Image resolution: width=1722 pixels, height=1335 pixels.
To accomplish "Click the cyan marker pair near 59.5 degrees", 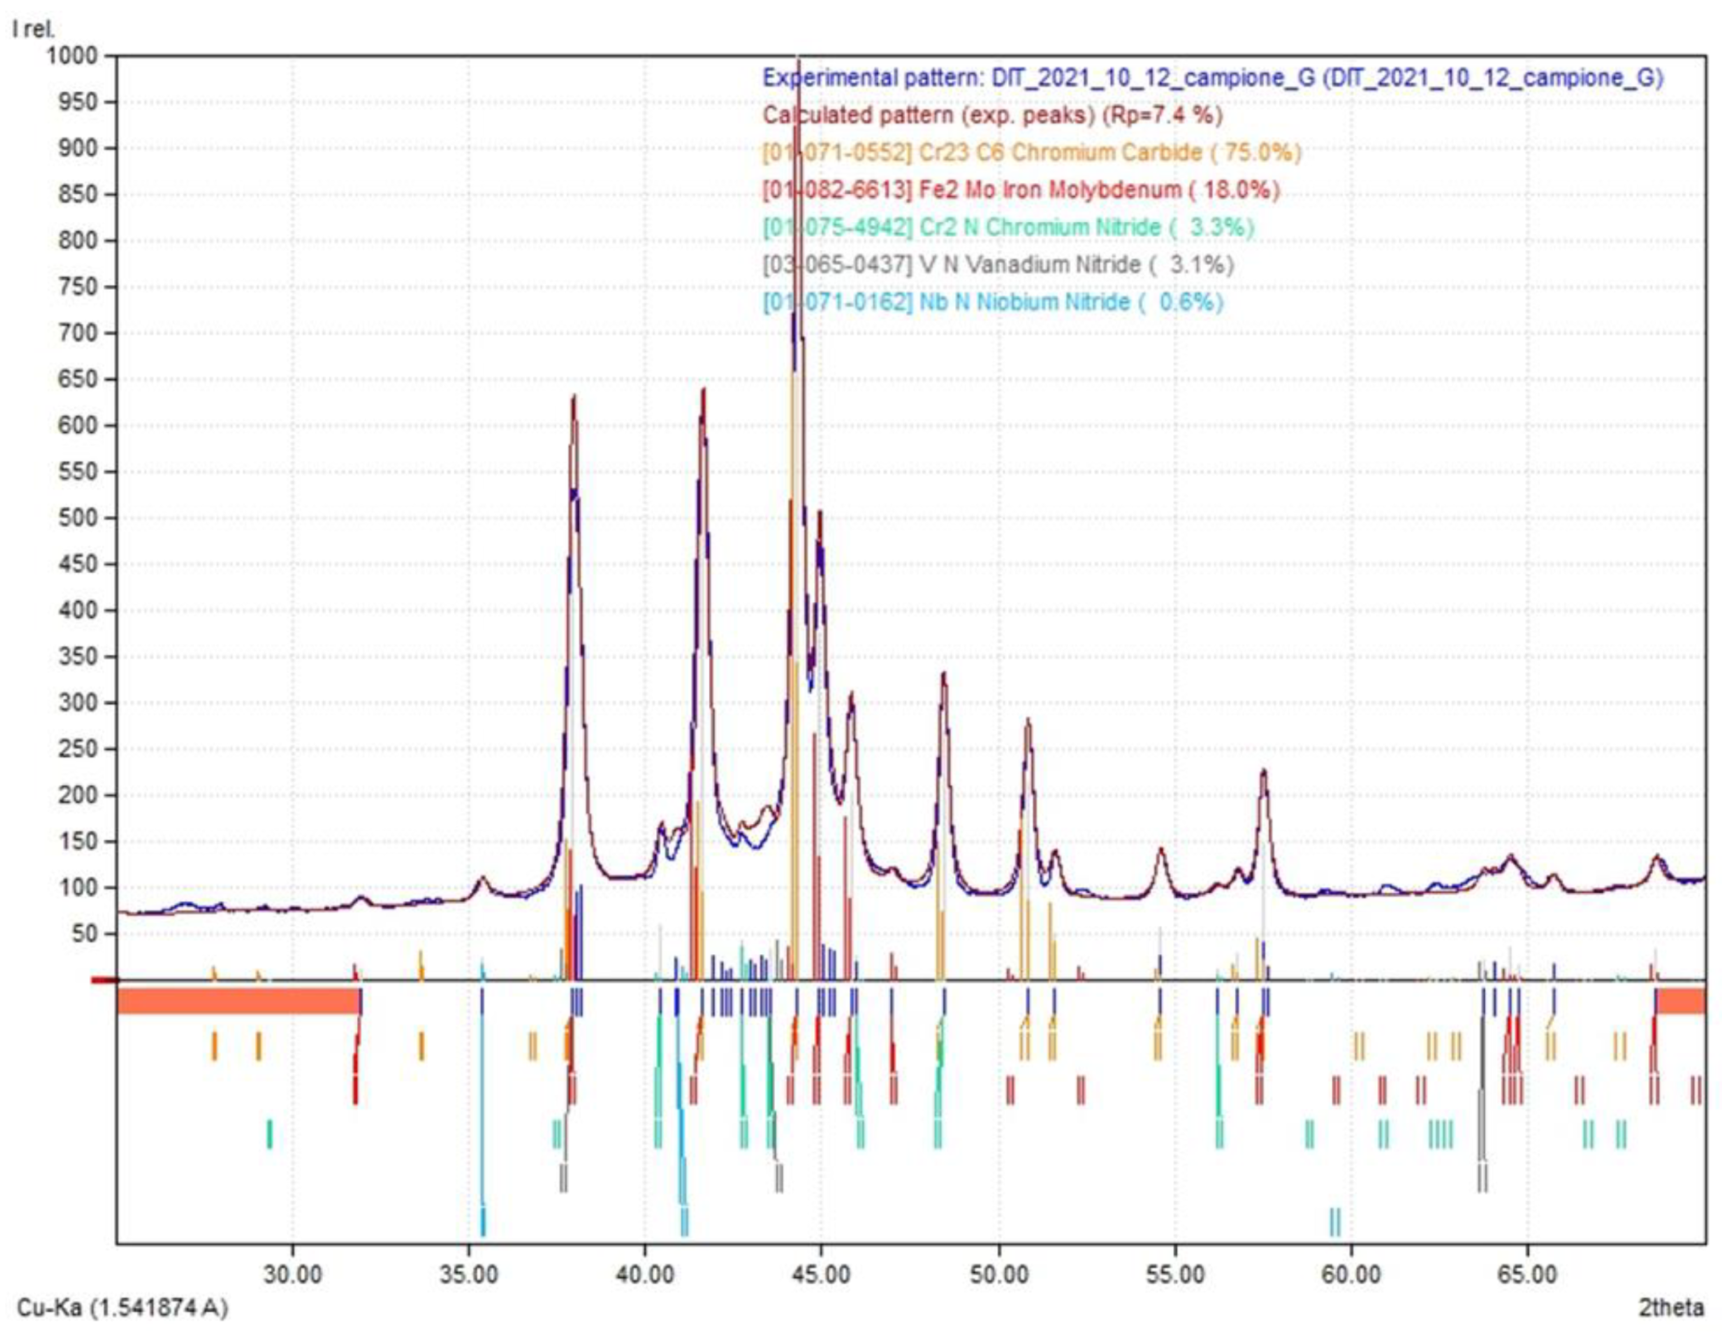I will pyautogui.click(x=1335, y=1221).
